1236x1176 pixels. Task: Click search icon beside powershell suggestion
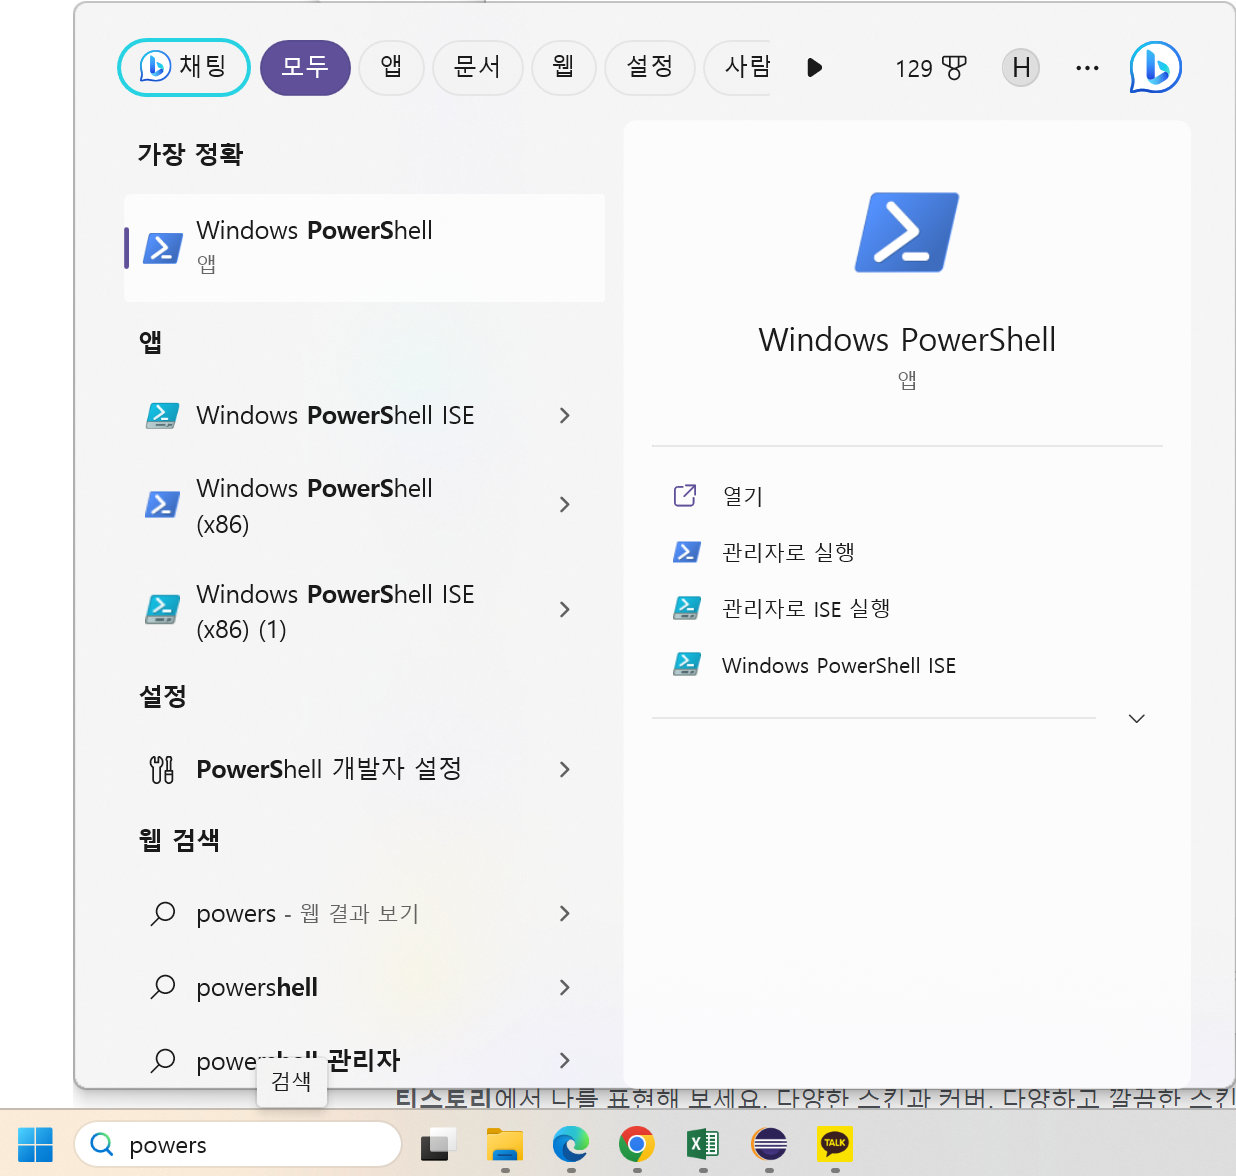click(x=162, y=987)
